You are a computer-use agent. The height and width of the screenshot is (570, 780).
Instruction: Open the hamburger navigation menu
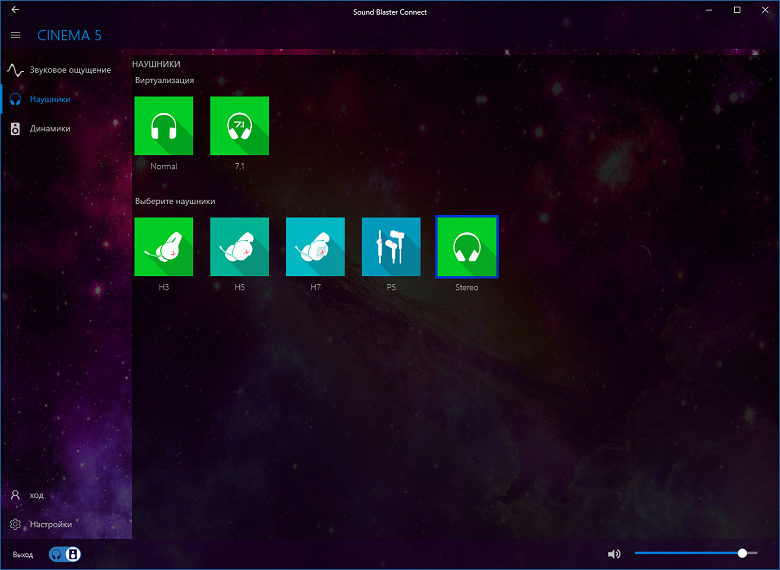coord(15,35)
